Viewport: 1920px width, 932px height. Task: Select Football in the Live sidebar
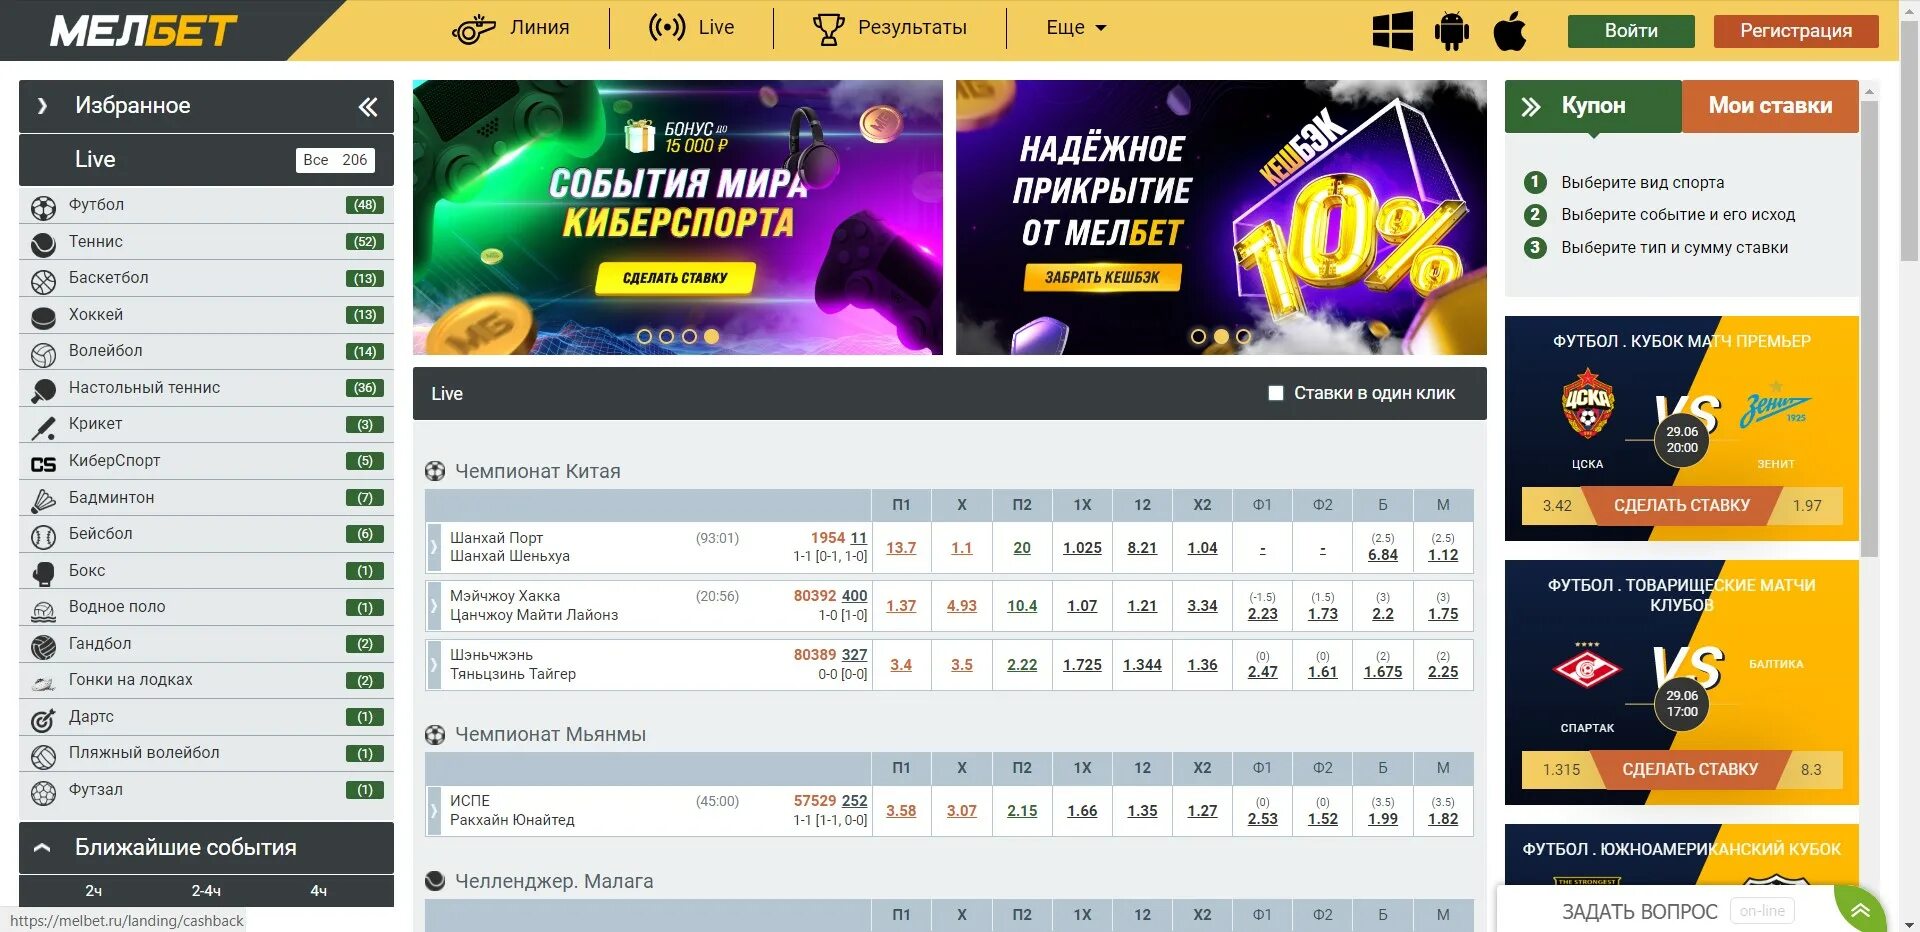[x=206, y=205]
